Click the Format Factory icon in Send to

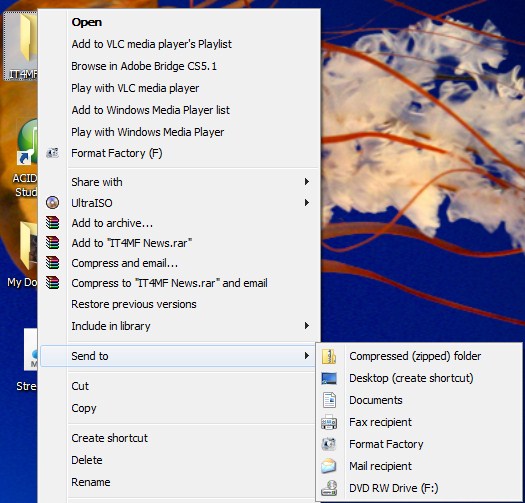[329, 444]
